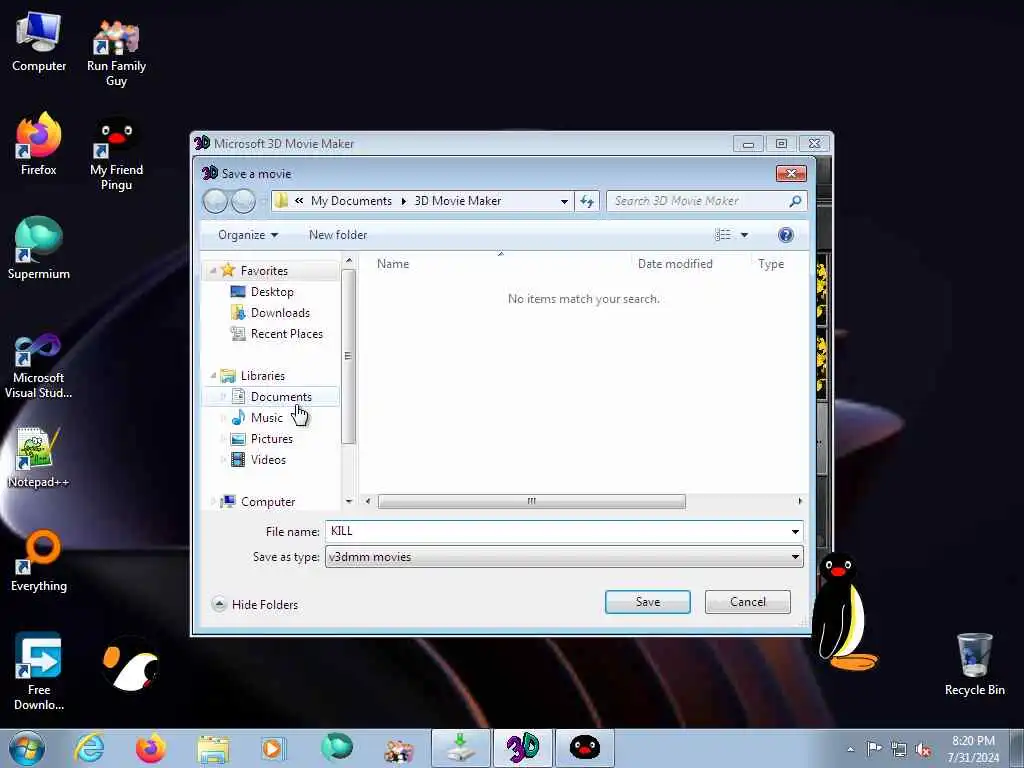Screen dimensions: 1024x768
Task: Click the Forward navigation arrow button
Action: point(244,201)
